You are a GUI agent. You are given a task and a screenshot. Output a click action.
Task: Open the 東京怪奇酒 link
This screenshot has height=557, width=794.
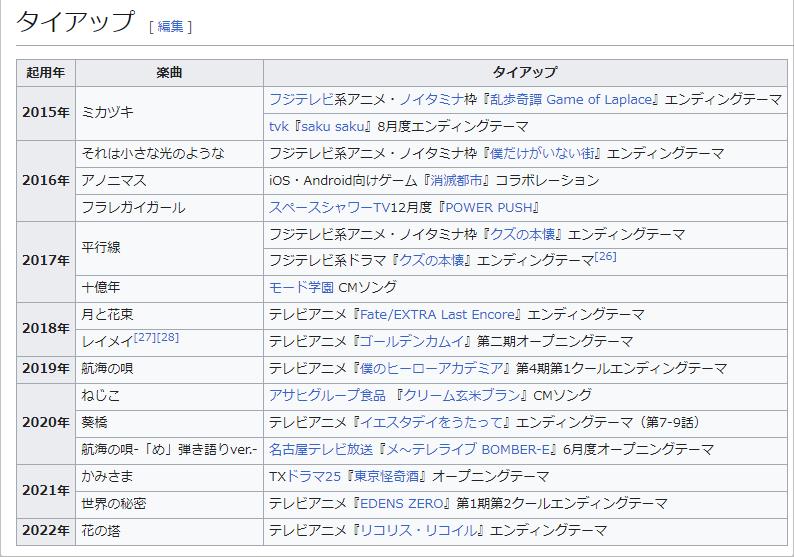point(386,476)
